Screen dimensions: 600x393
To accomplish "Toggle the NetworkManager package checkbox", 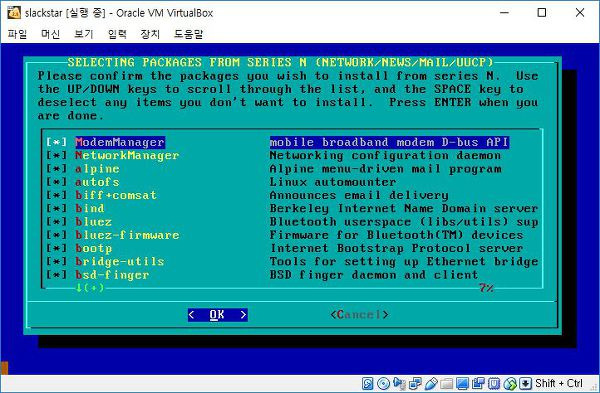I will pyautogui.click(x=56, y=155).
